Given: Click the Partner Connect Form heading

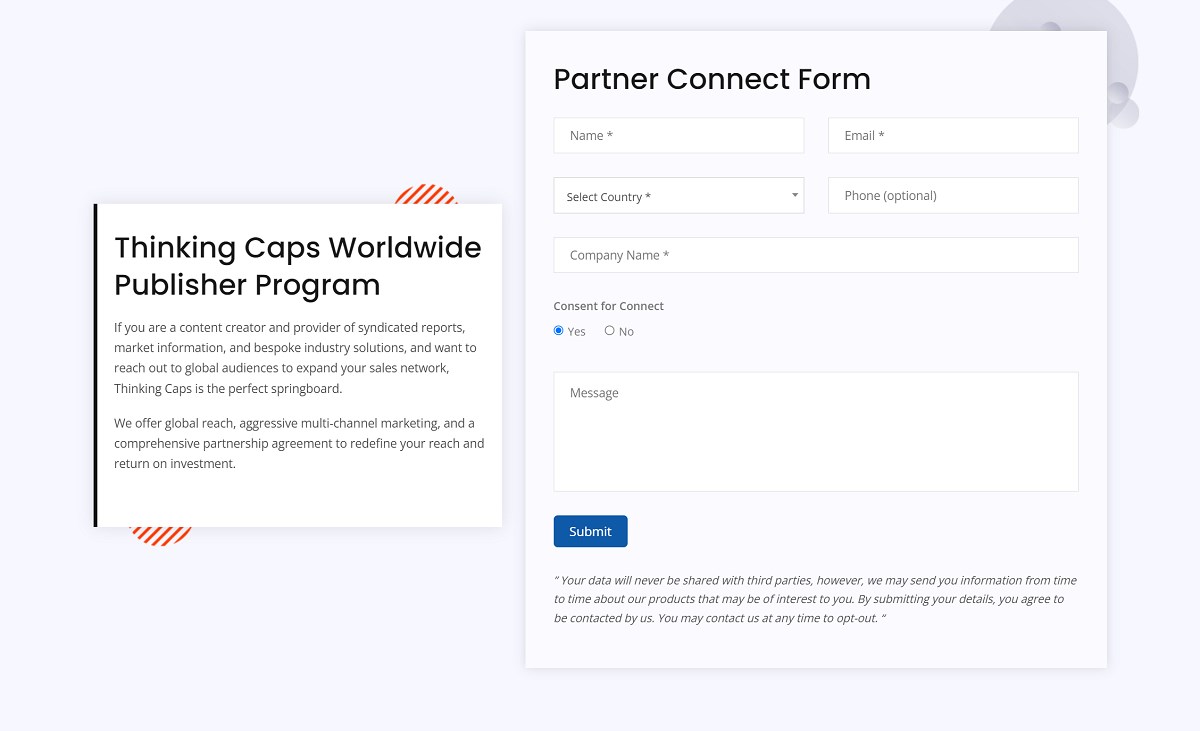Looking at the screenshot, I should pos(712,79).
